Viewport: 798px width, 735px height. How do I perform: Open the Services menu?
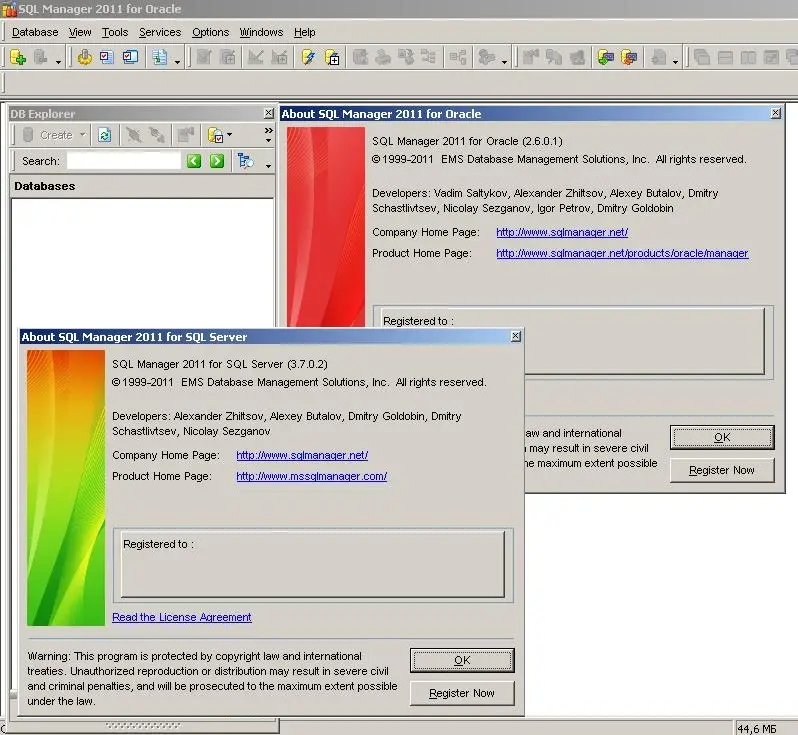tap(160, 32)
